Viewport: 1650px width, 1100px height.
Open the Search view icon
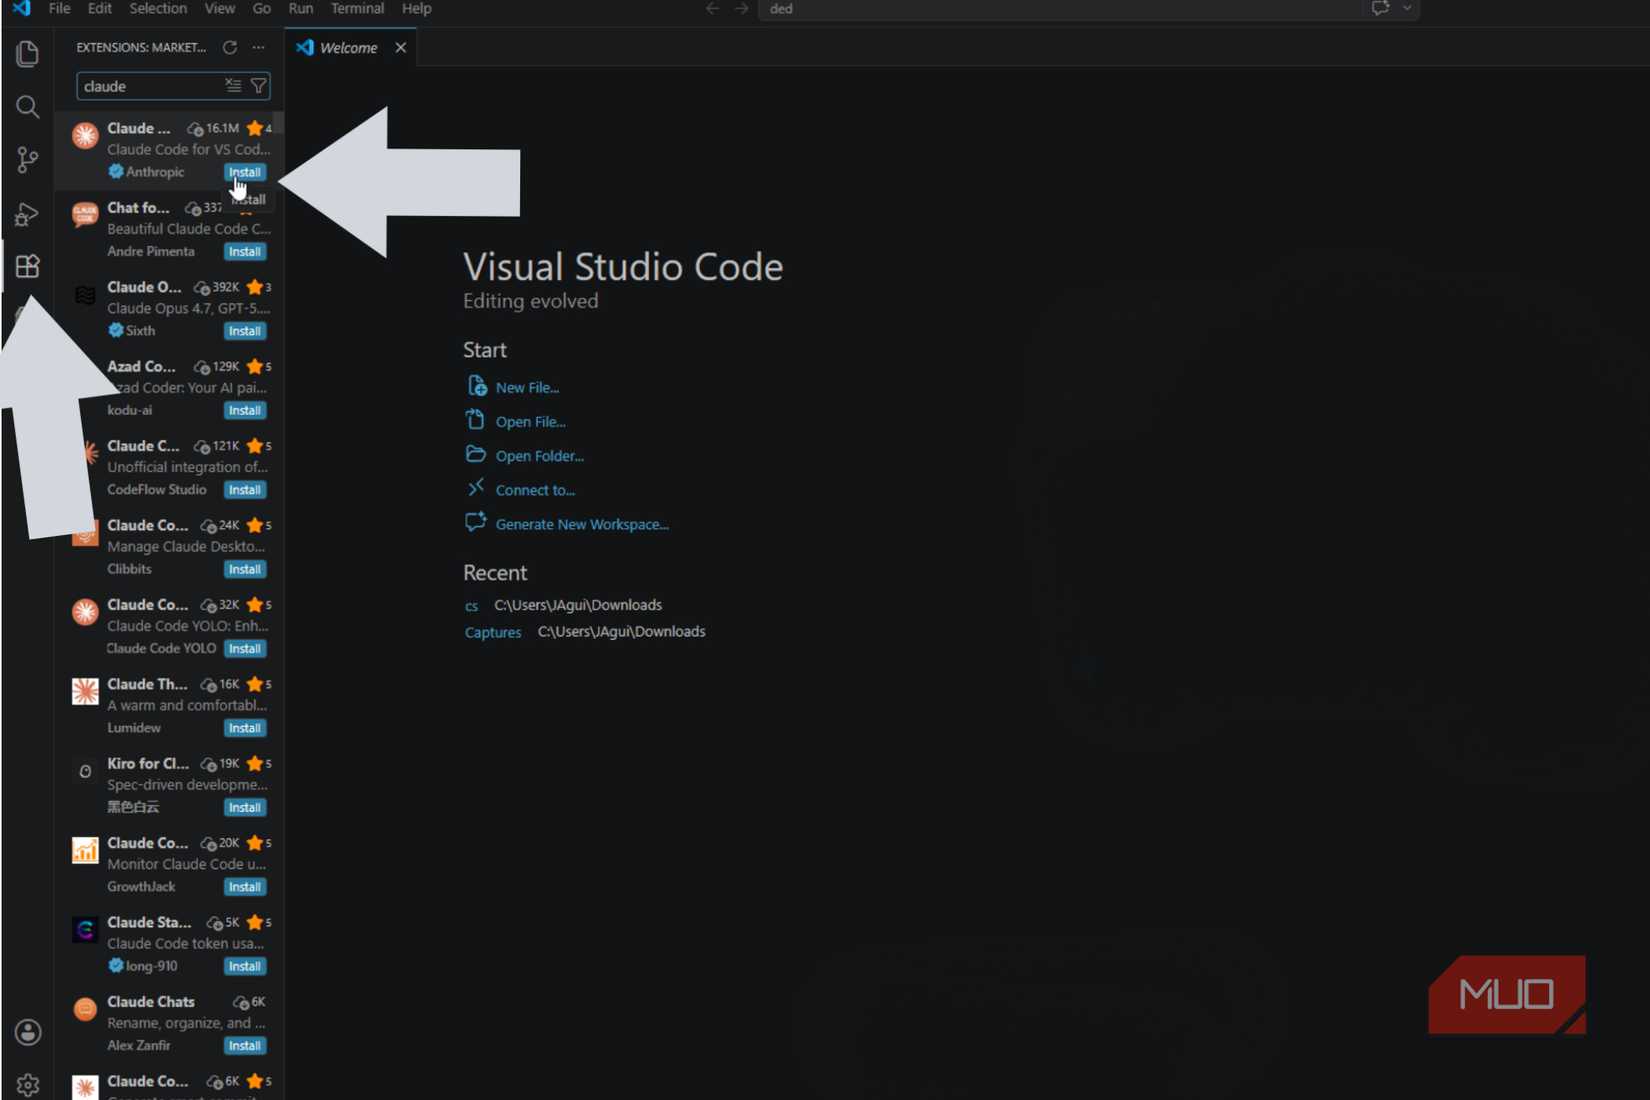pos(27,106)
